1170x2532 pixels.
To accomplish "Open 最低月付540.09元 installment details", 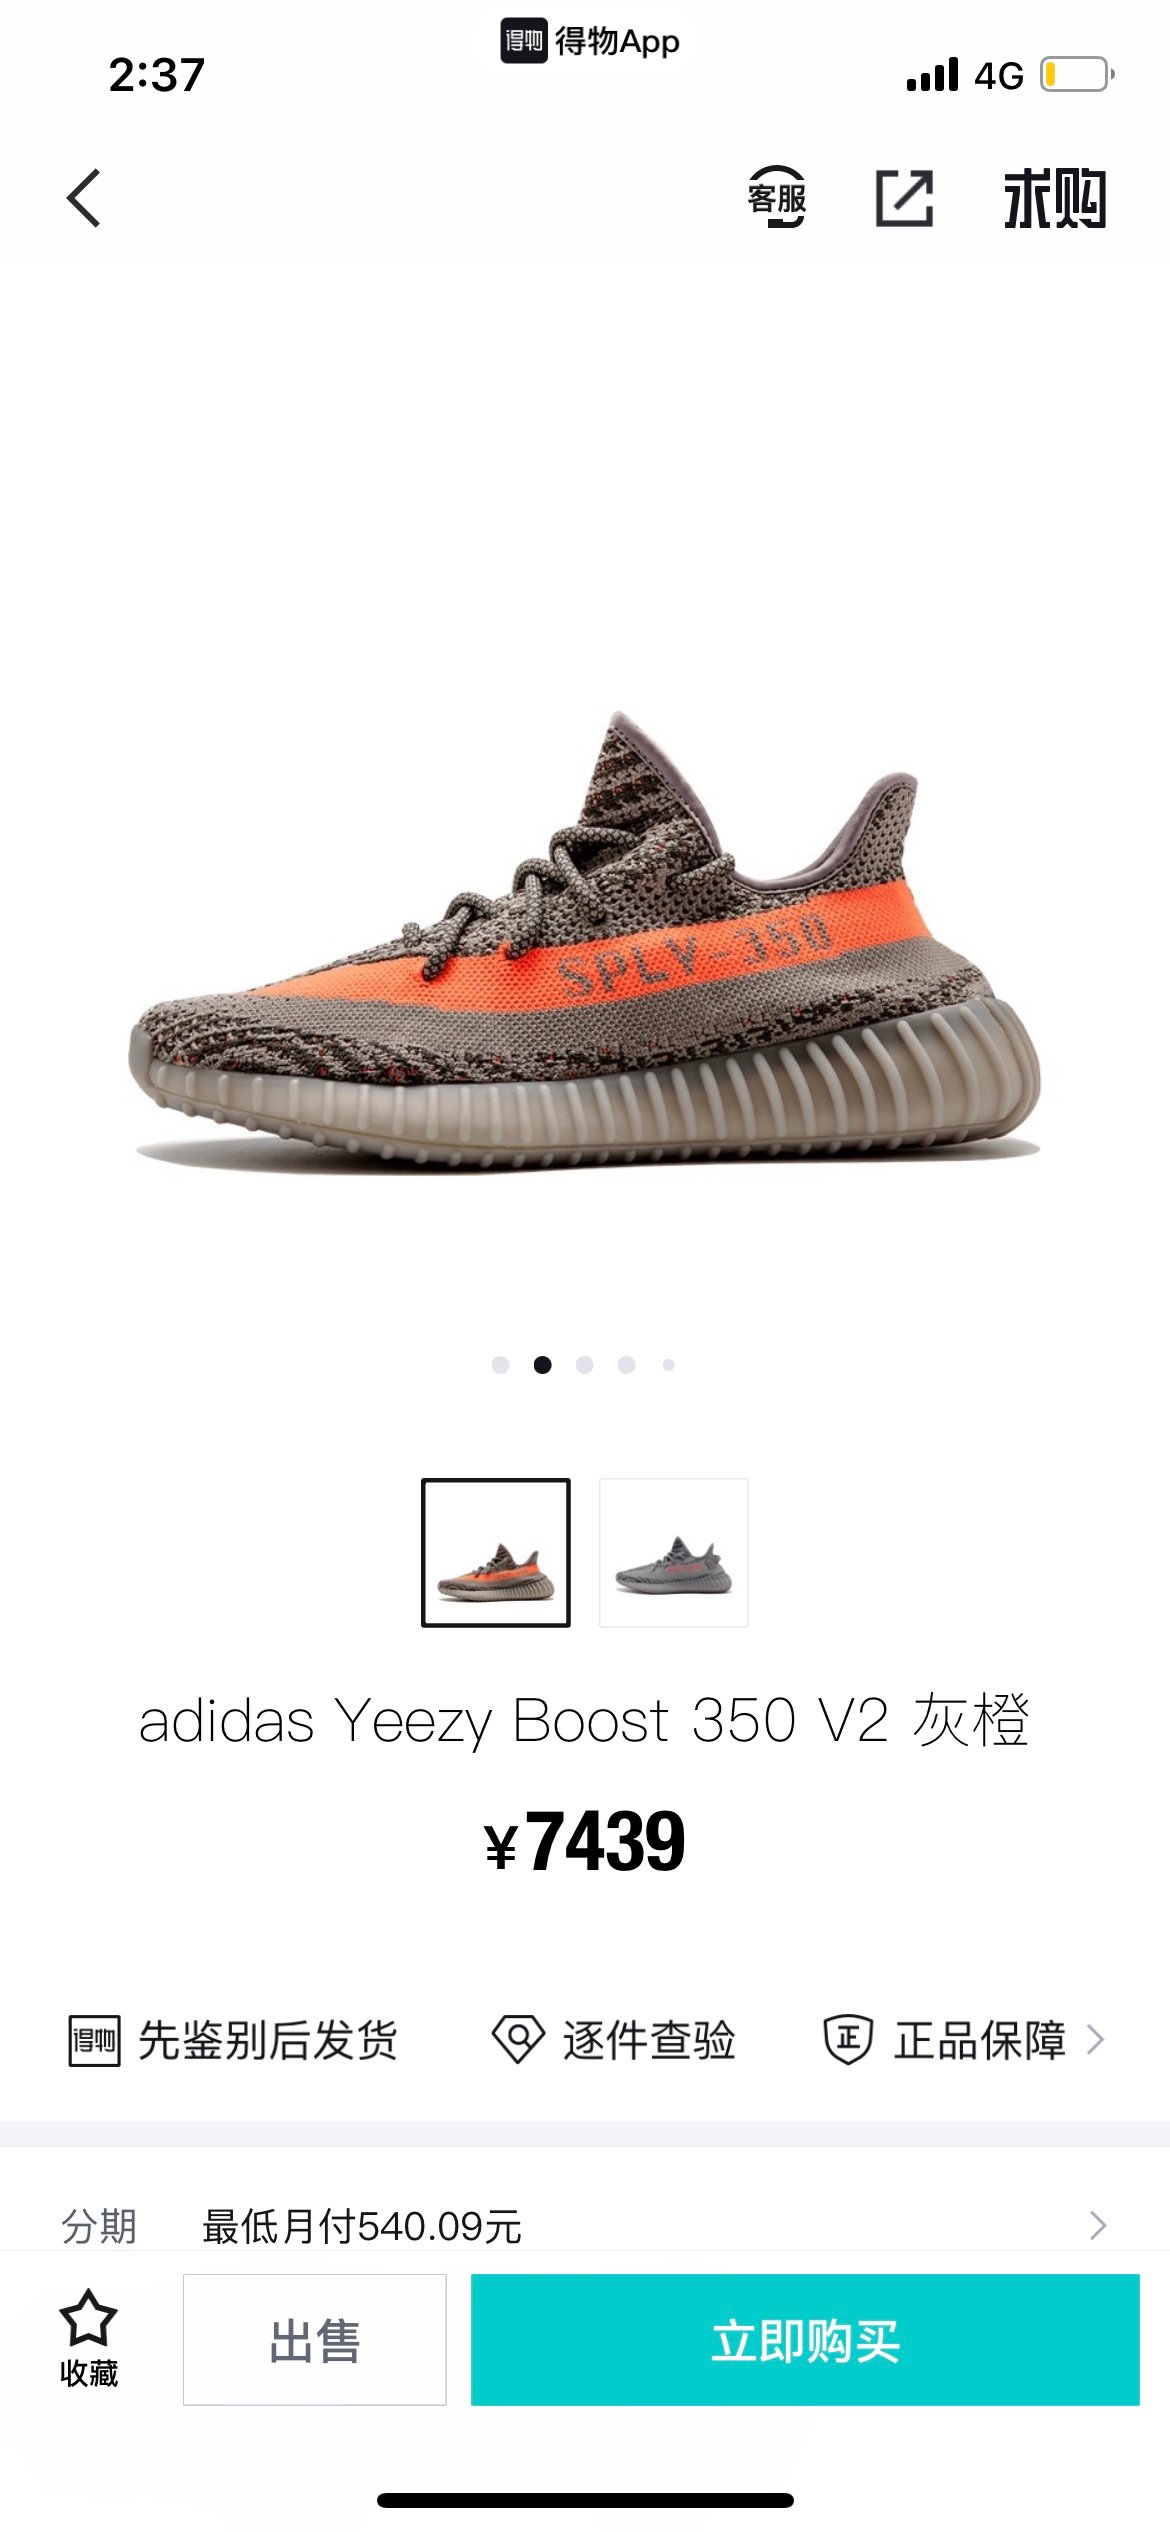I will tap(362, 2226).
